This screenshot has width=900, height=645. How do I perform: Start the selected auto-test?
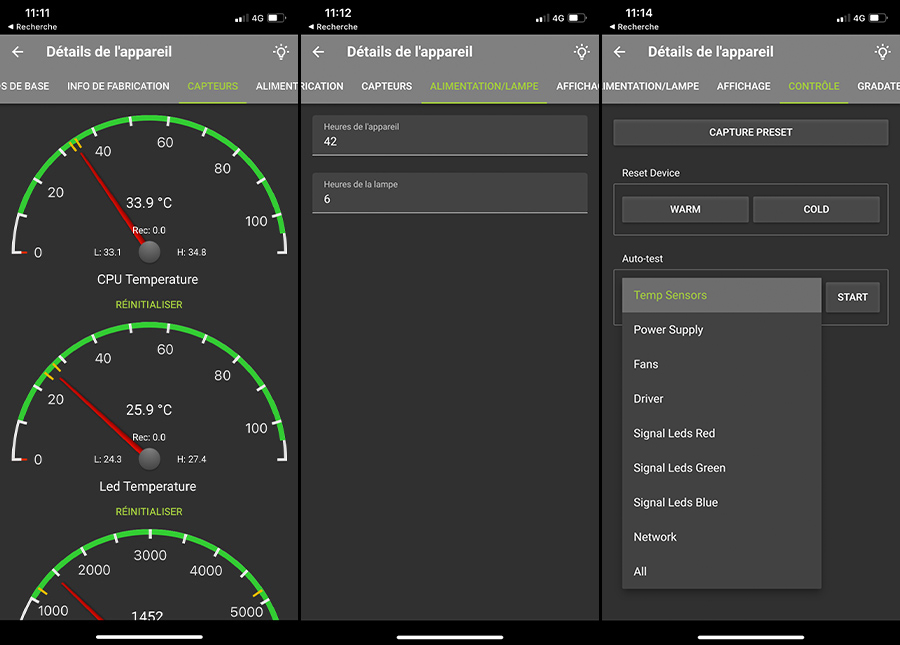852,297
